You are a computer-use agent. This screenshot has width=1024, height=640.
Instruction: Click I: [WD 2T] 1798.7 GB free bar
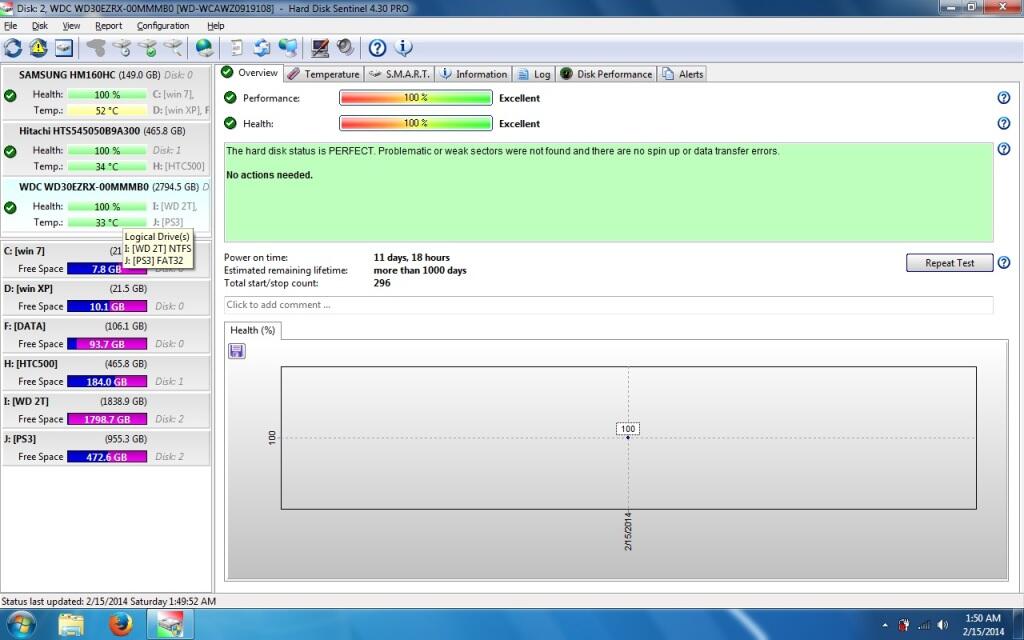click(107, 419)
